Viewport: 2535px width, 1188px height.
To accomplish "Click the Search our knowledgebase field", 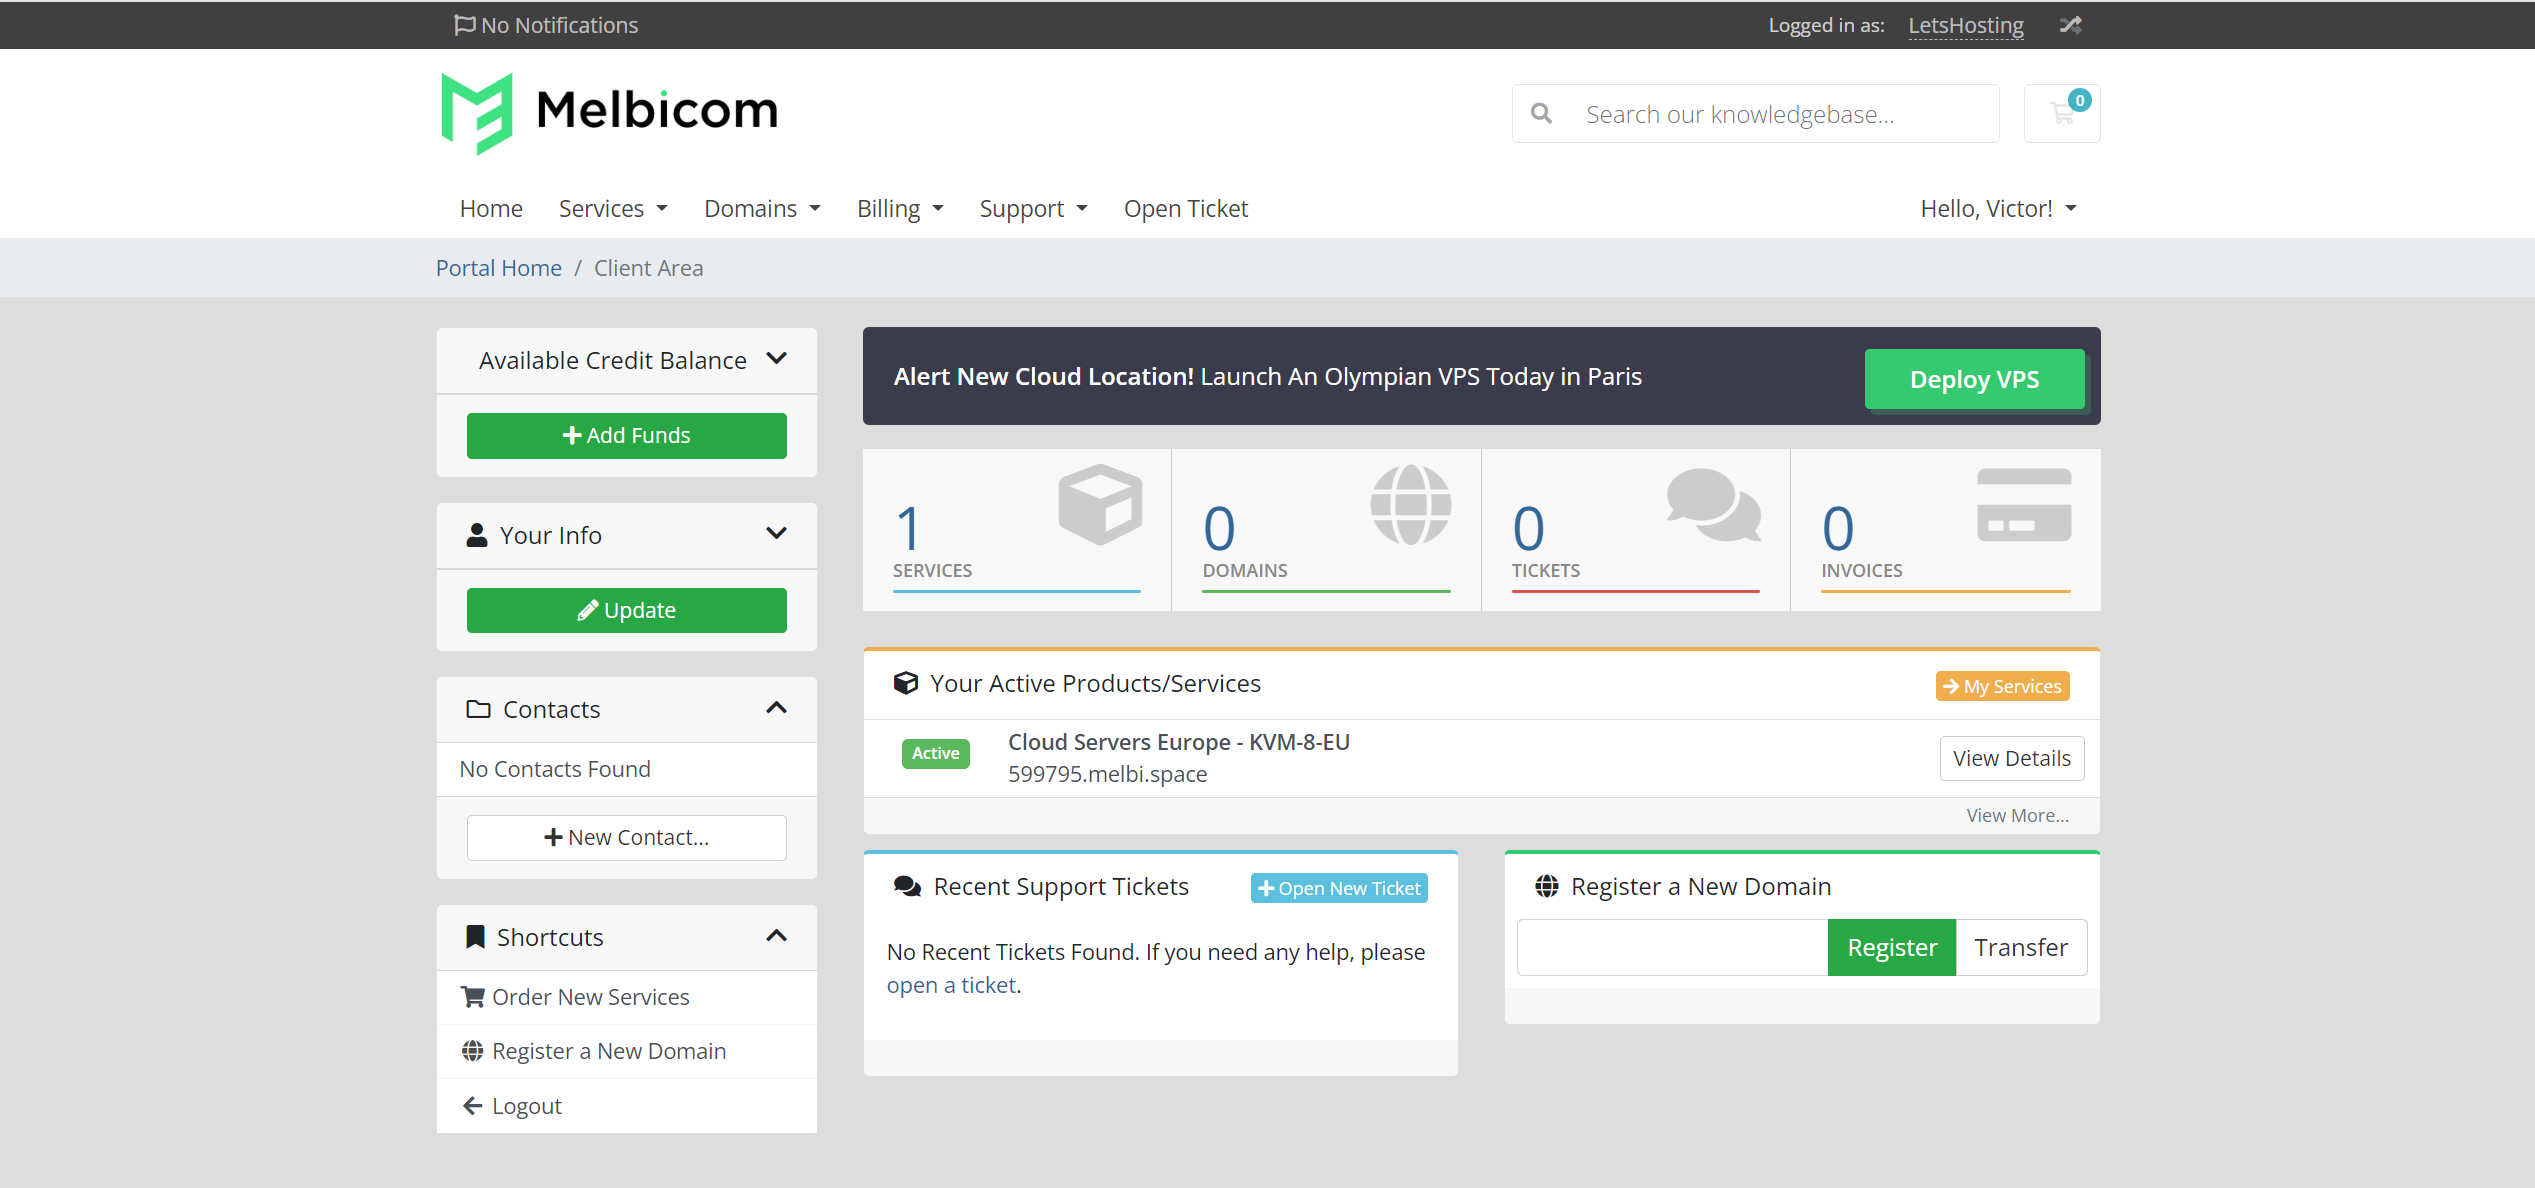I will pos(1756,114).
